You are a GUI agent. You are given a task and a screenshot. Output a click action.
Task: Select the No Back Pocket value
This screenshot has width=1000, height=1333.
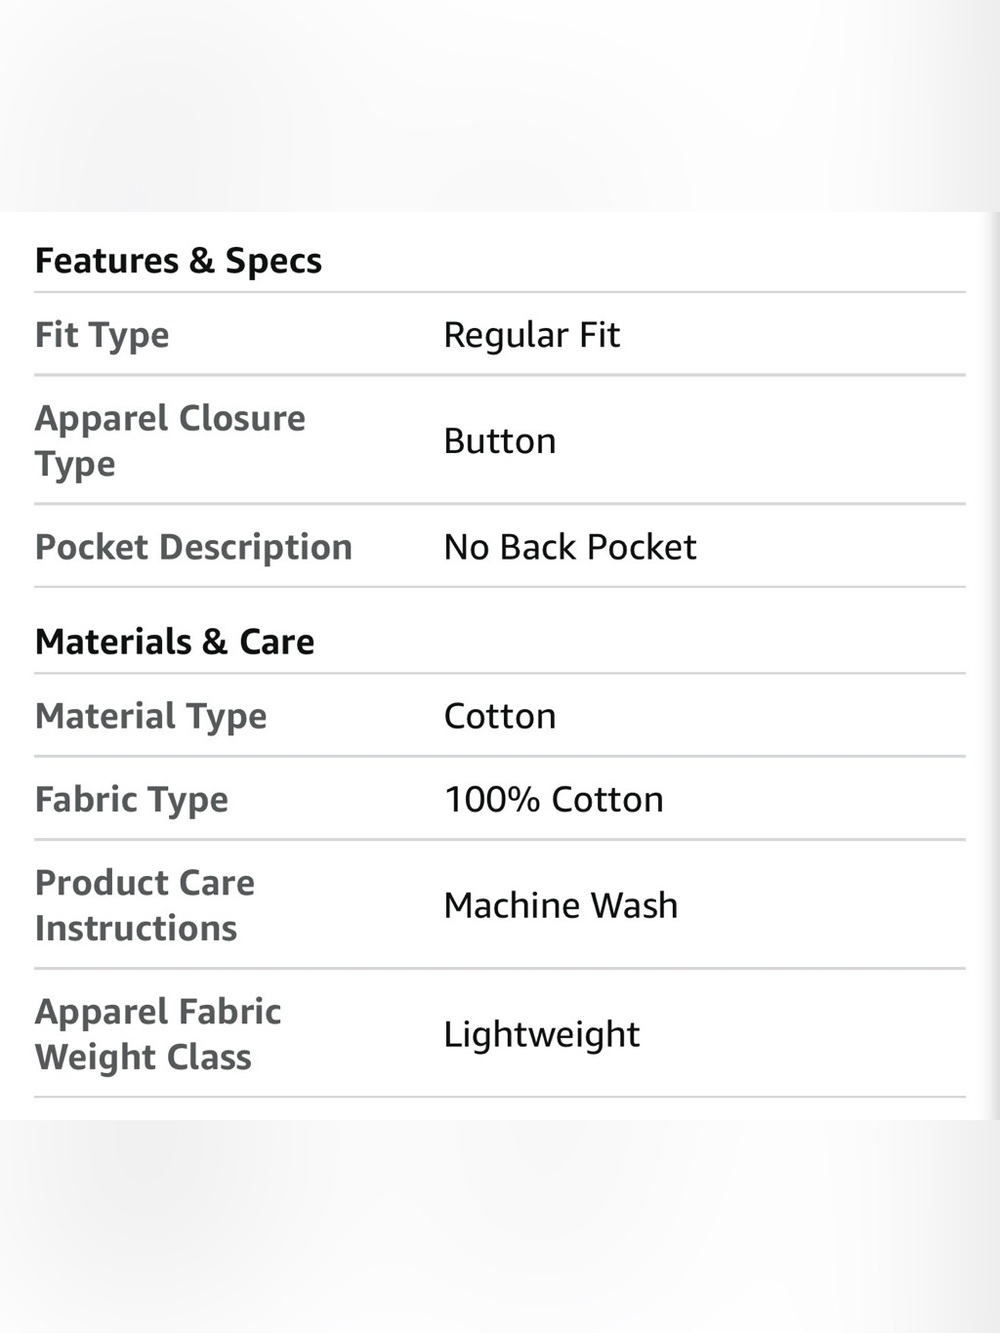(x=570, y=547)
